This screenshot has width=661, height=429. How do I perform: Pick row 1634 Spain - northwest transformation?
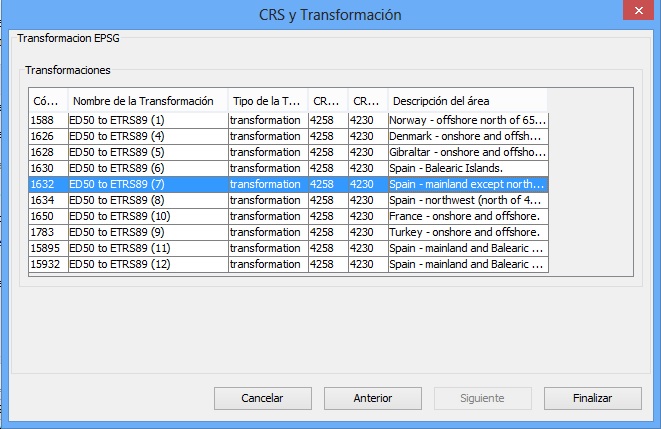click(x=289, y=200)
